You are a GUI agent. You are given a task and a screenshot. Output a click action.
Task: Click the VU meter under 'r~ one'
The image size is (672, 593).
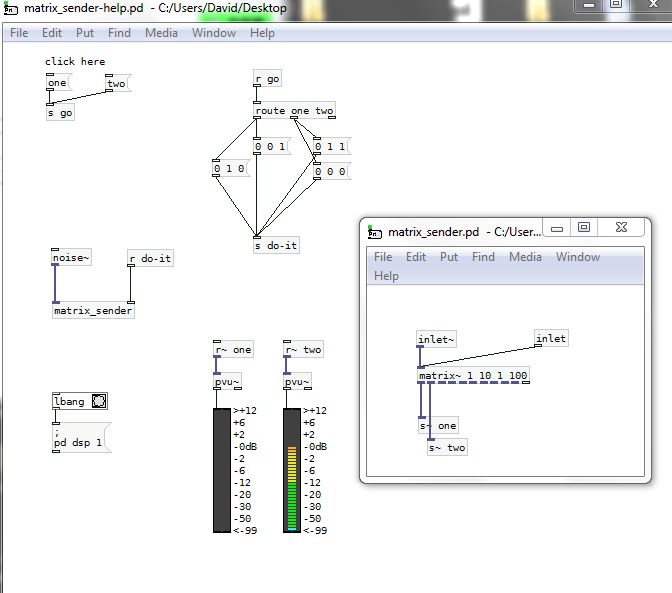(x=222, y=469)
